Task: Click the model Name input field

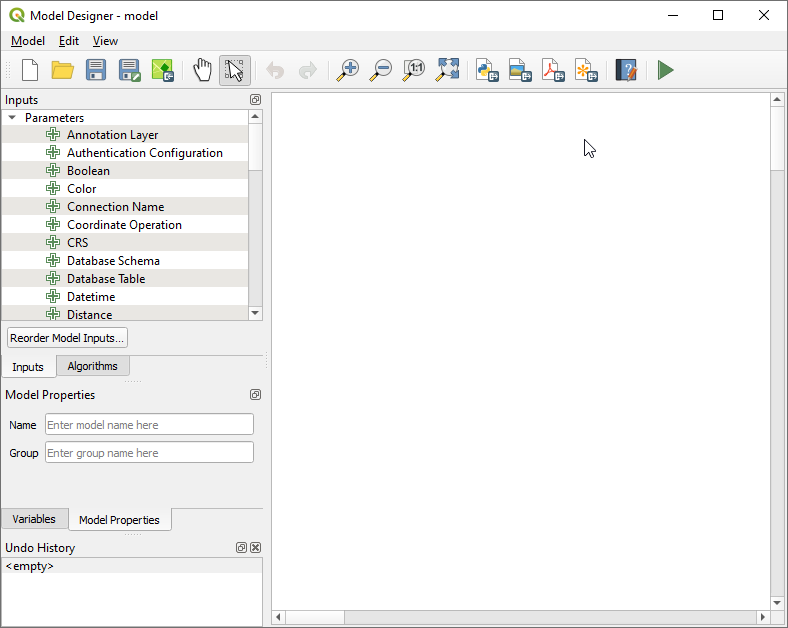Action: 149,425
